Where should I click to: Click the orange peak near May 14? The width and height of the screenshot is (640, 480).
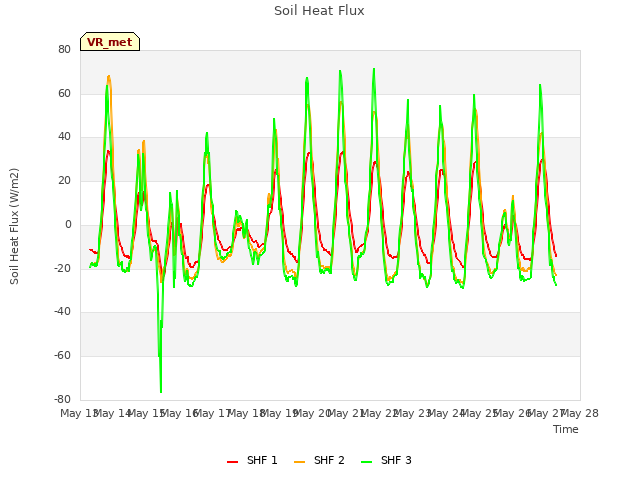(x=109, y=76)
